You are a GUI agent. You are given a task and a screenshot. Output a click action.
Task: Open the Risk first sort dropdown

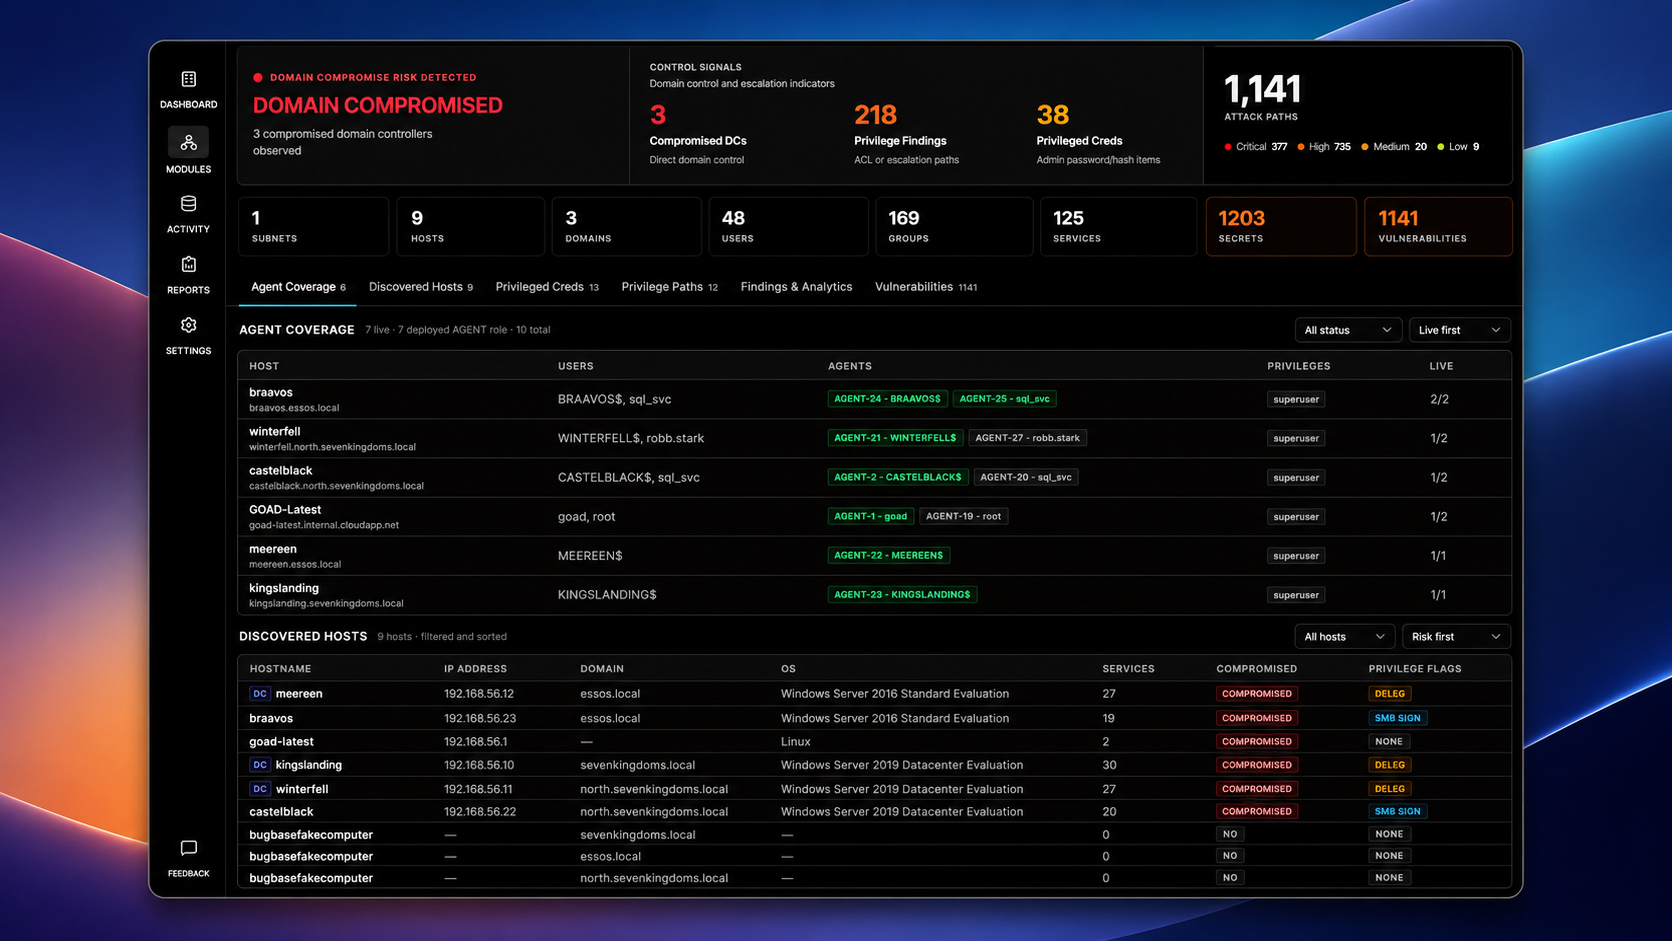[1456, 637]
